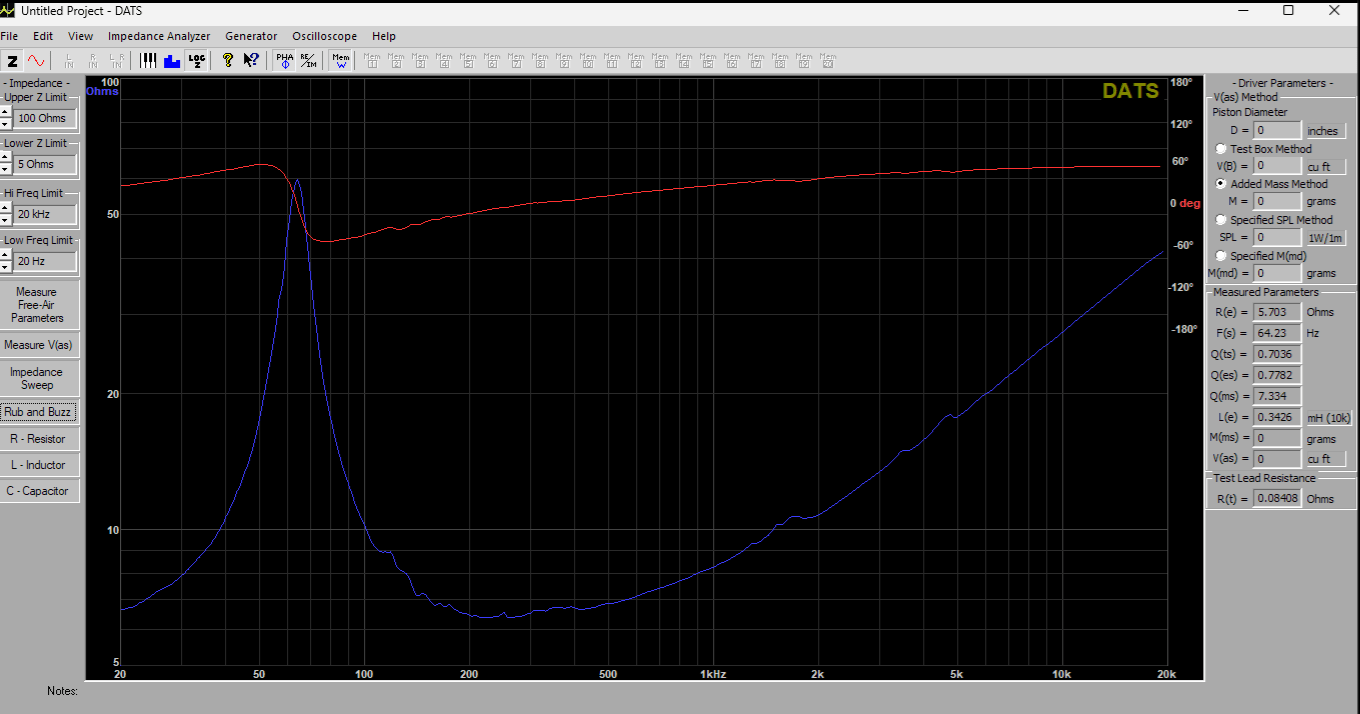Toggle the PHA phase display icon
This screenshot has width=1360, height=714.
(285, 60)
